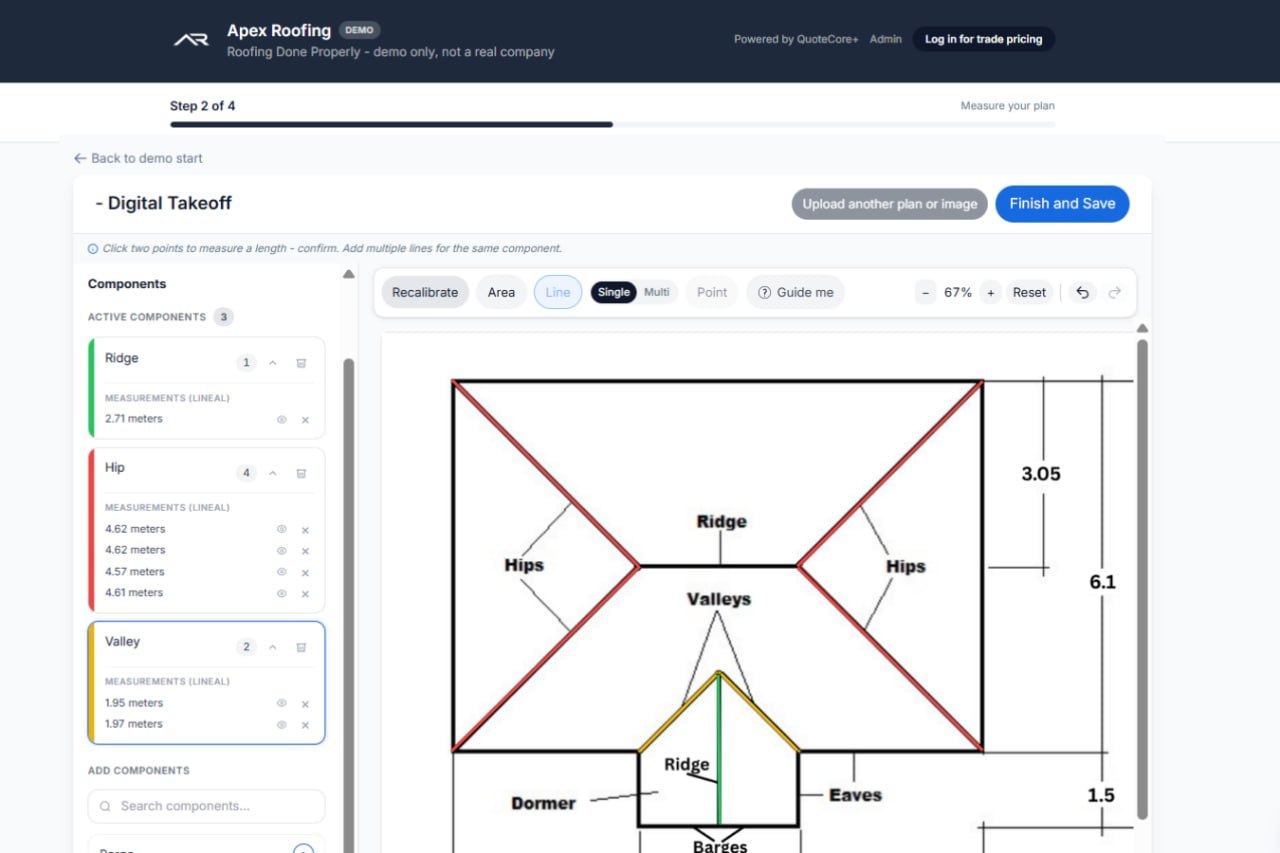Remove the 4.61 meters Hip measurement
The height and width of the screenshot is (853, 1280).
click(x=305, y=594)
